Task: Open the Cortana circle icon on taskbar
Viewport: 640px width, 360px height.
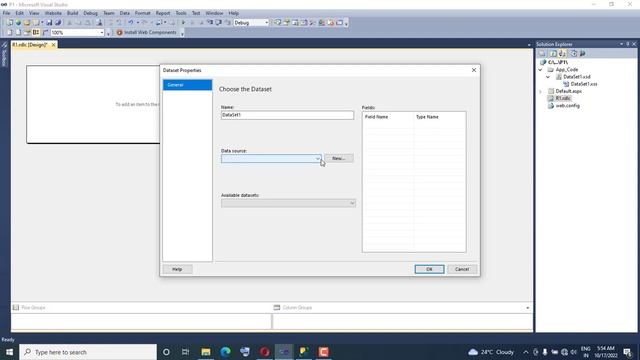Action: pyautogui.click(x=166, y=352)
